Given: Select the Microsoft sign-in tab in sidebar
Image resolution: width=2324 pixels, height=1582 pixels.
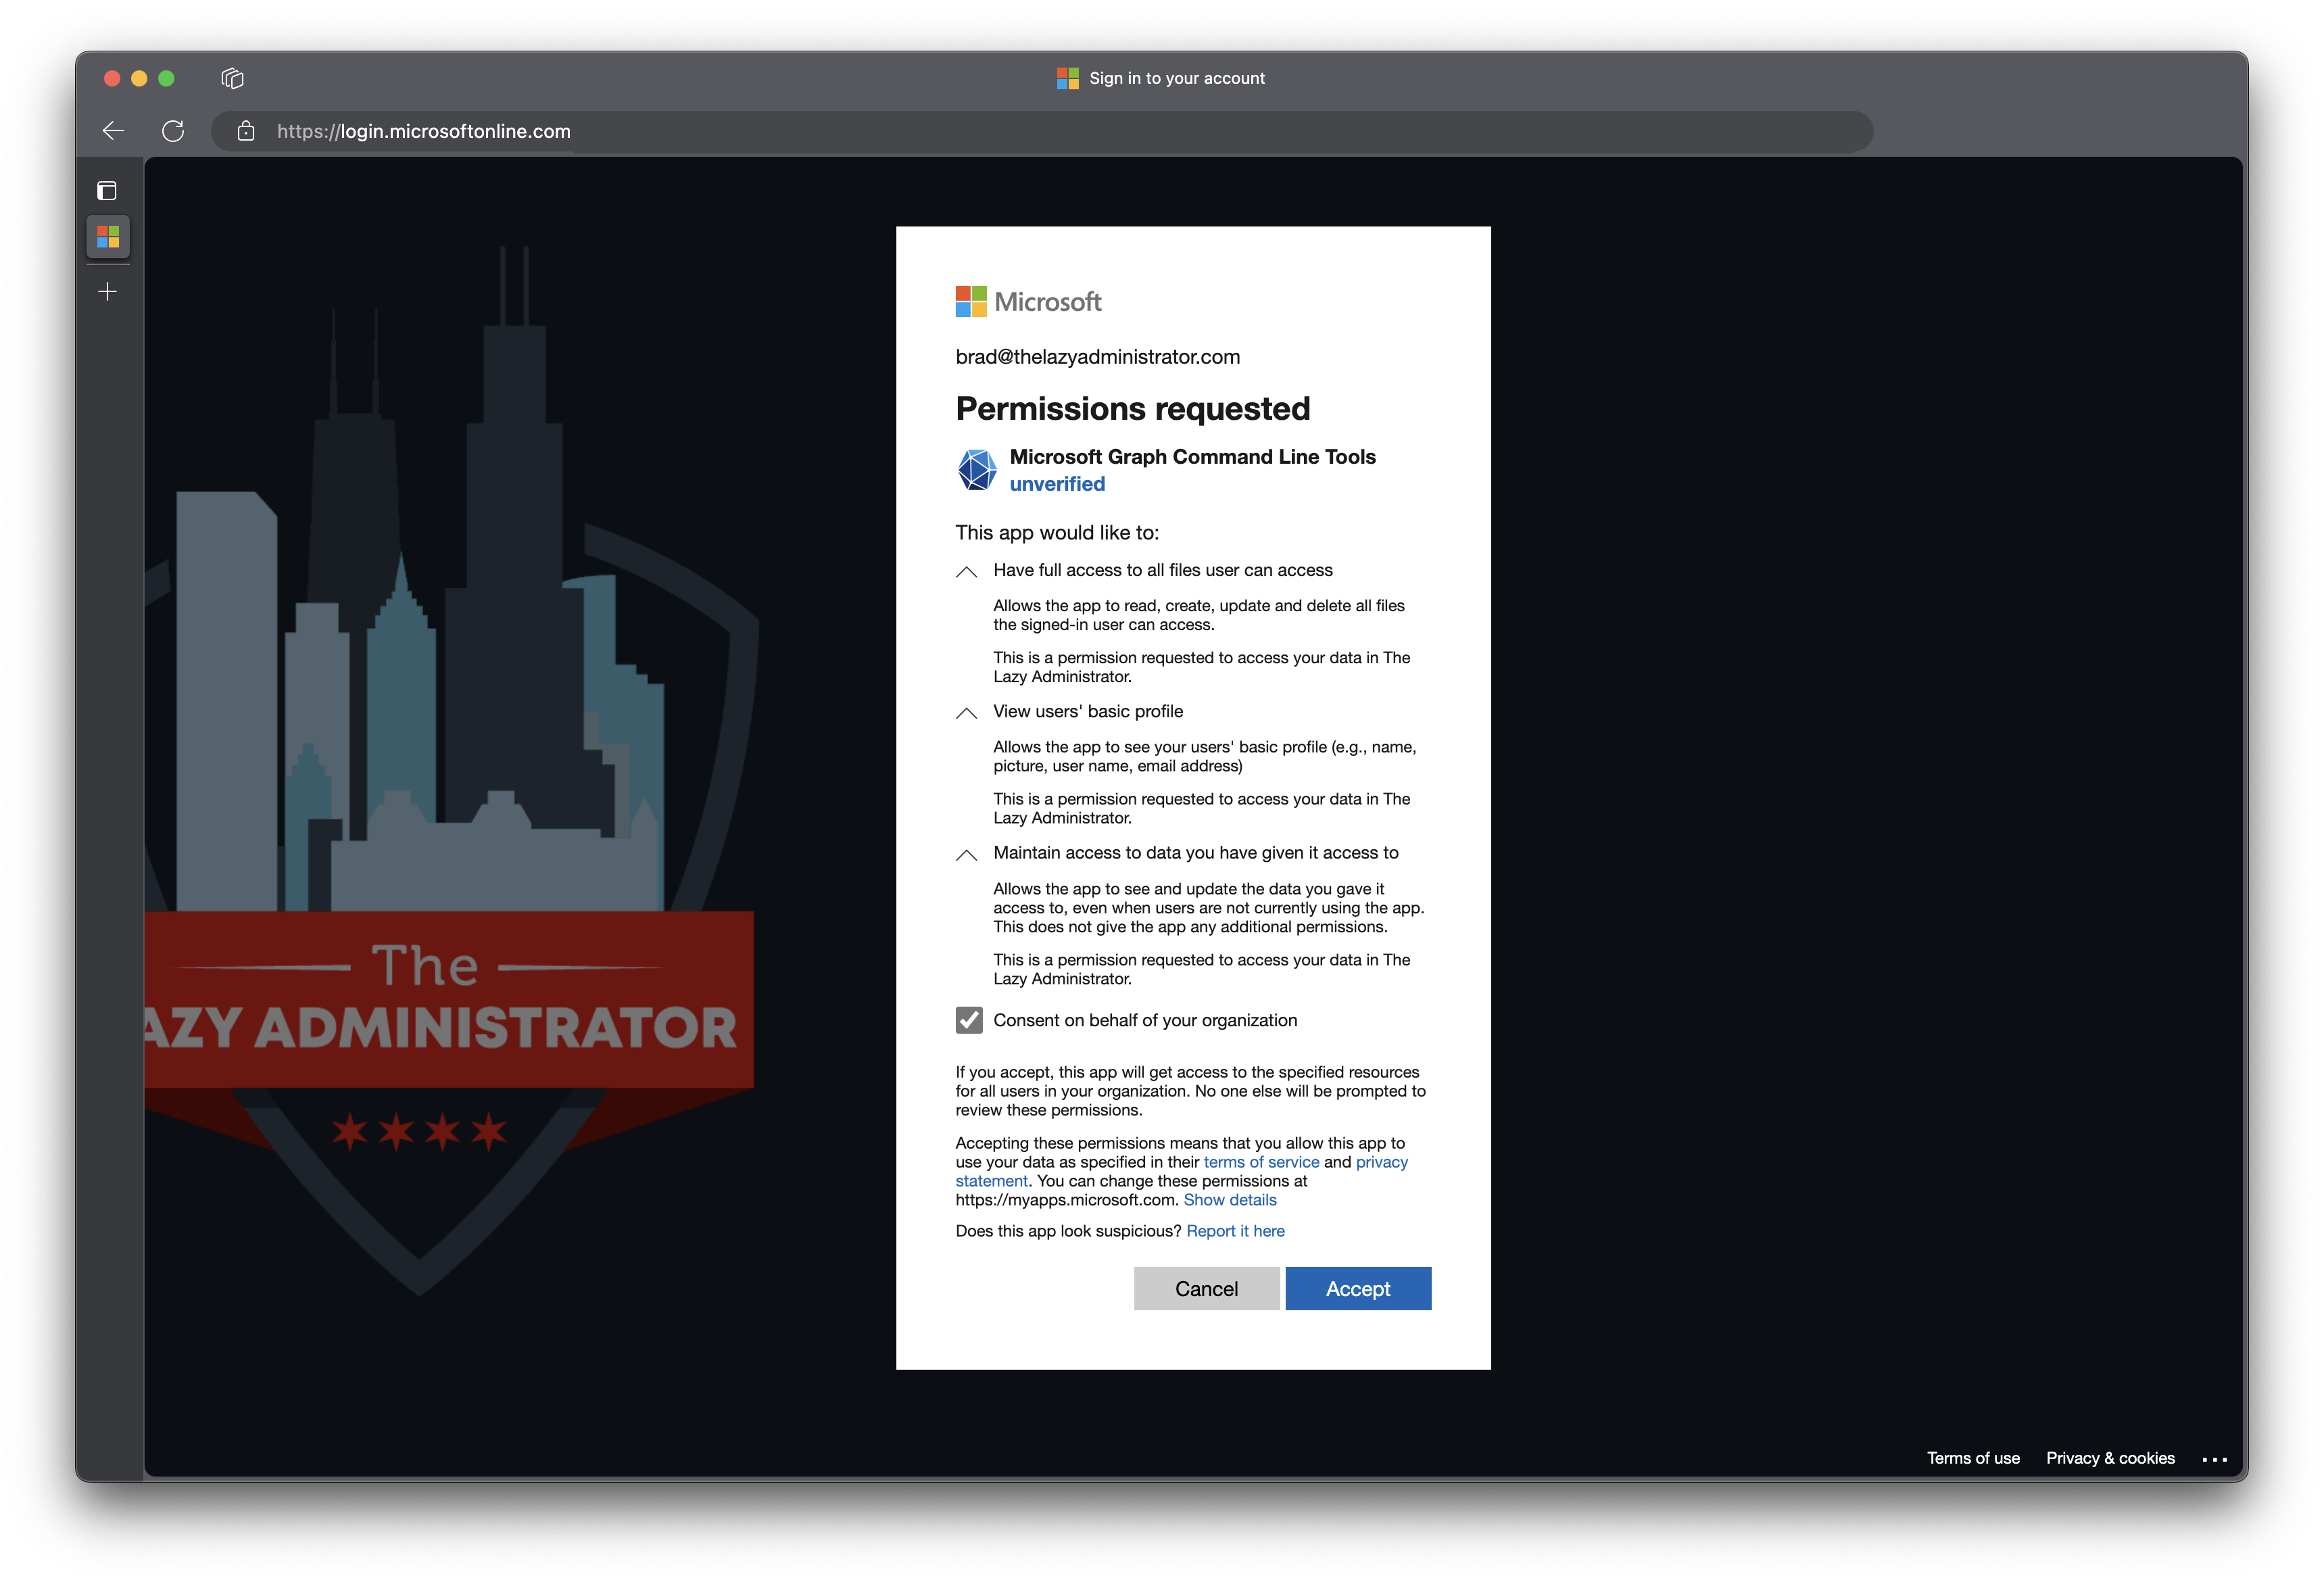Looking at the screenshot, I should (x=108, y=237).
